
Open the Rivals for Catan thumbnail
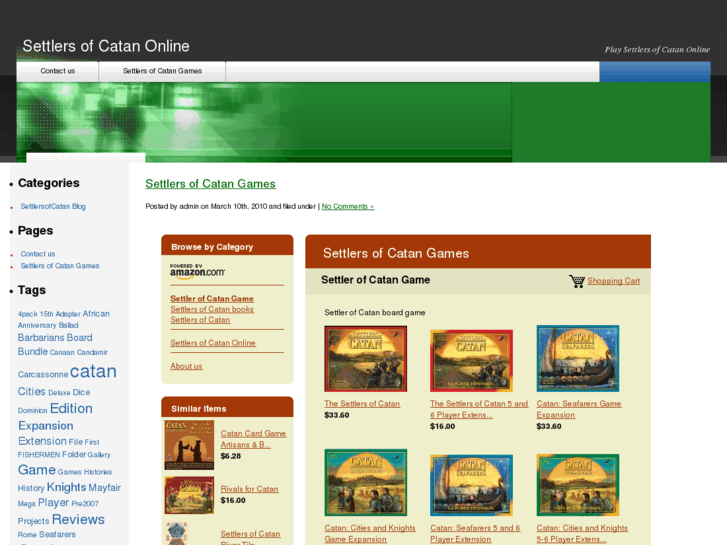pos(189,495)
